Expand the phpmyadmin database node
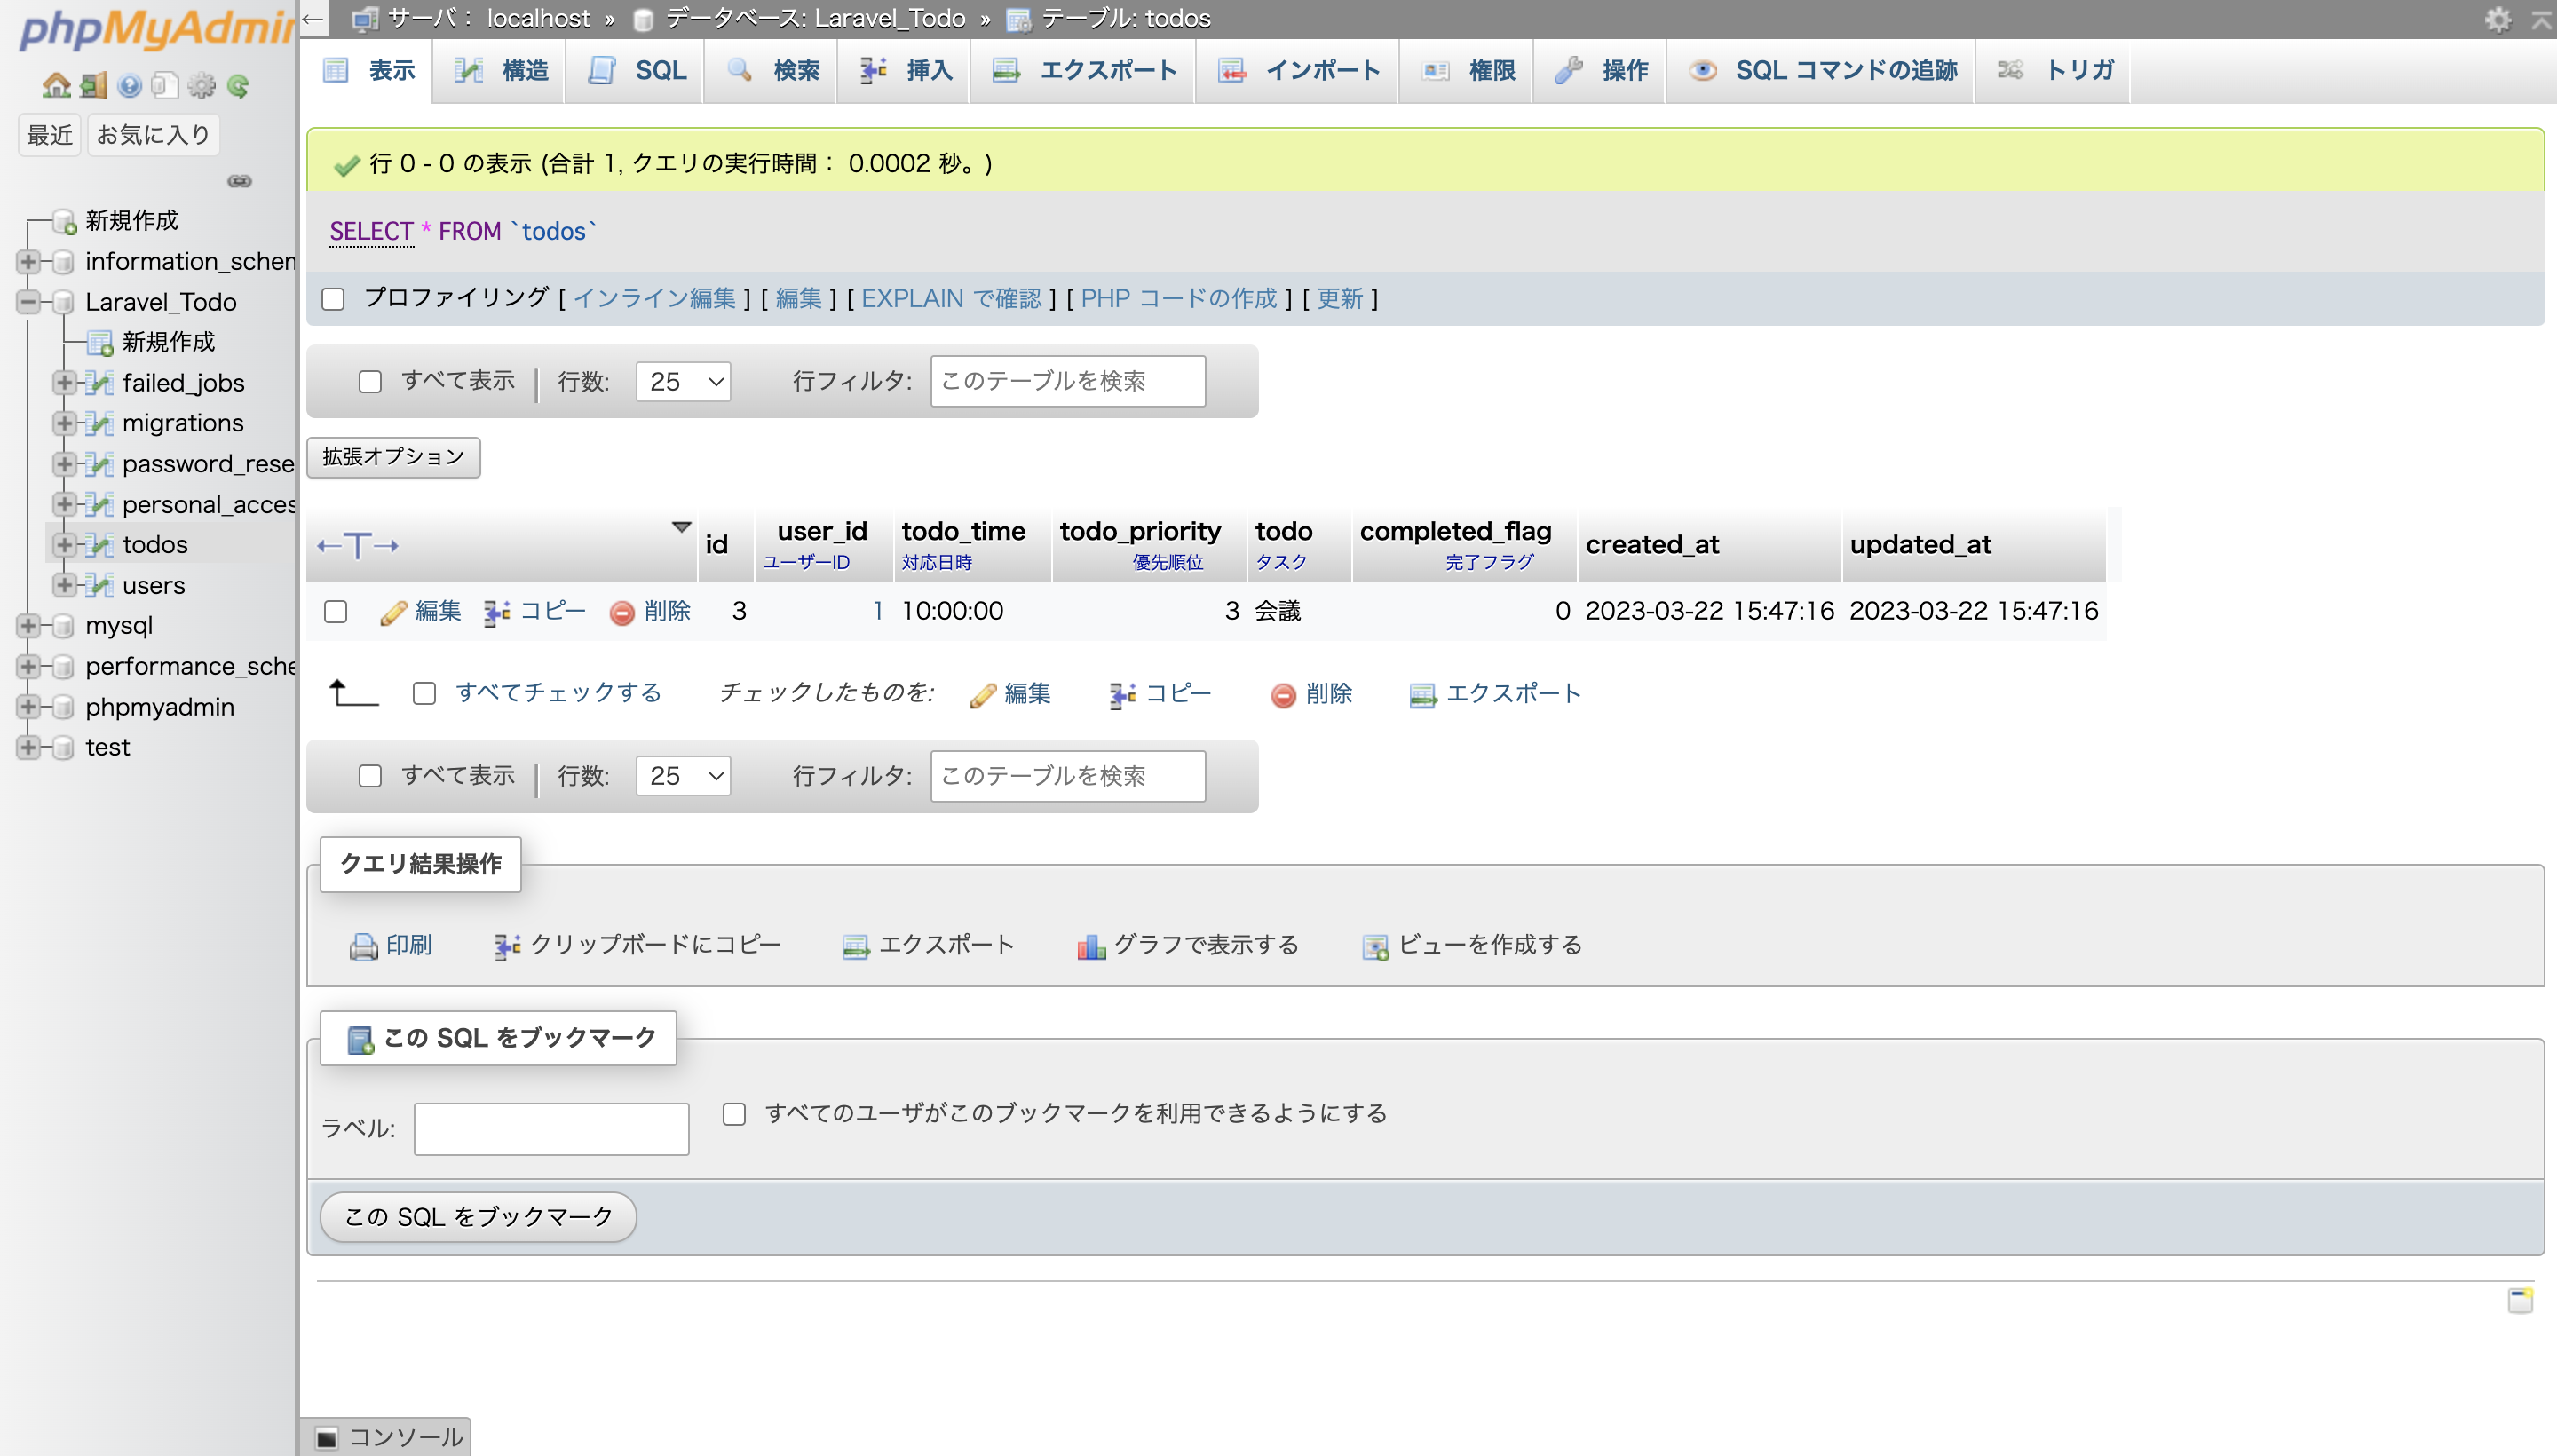This screenshot has height=1456, width=2557. click(x=28, y=707)
